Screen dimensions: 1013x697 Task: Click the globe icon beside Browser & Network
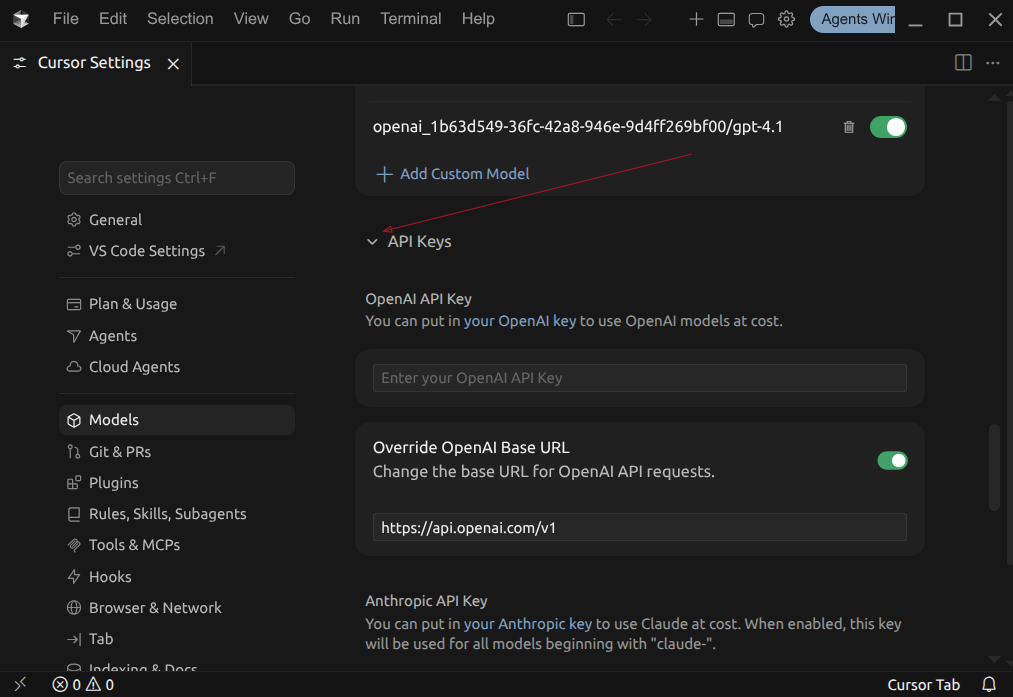(x=74, y=608)
